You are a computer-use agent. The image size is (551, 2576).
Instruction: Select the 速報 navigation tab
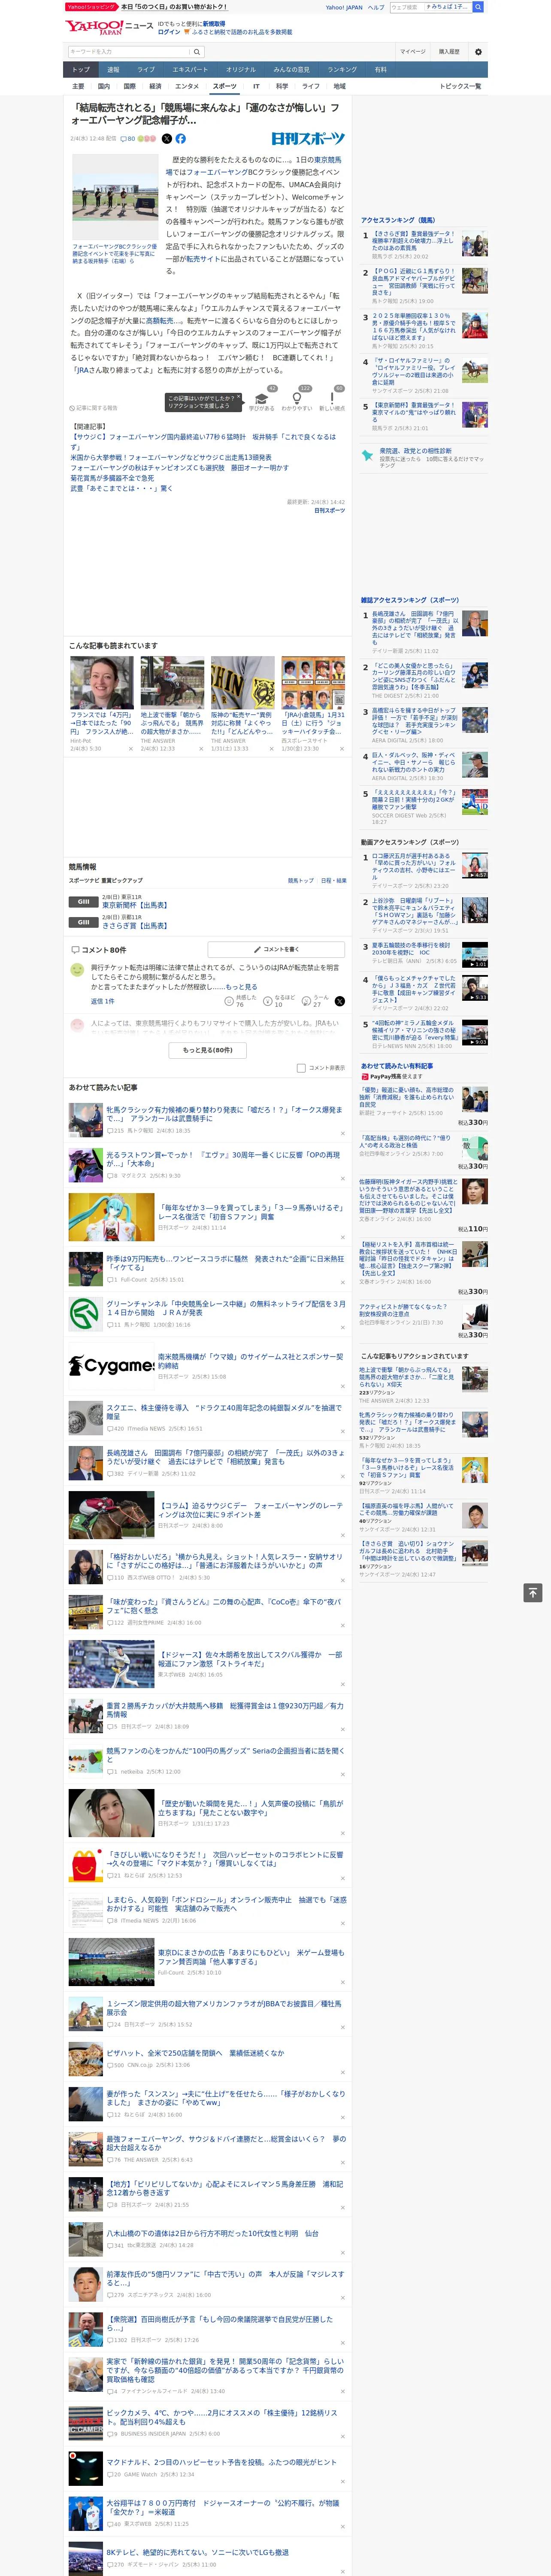pyautogui.click(x=113, y=70)
